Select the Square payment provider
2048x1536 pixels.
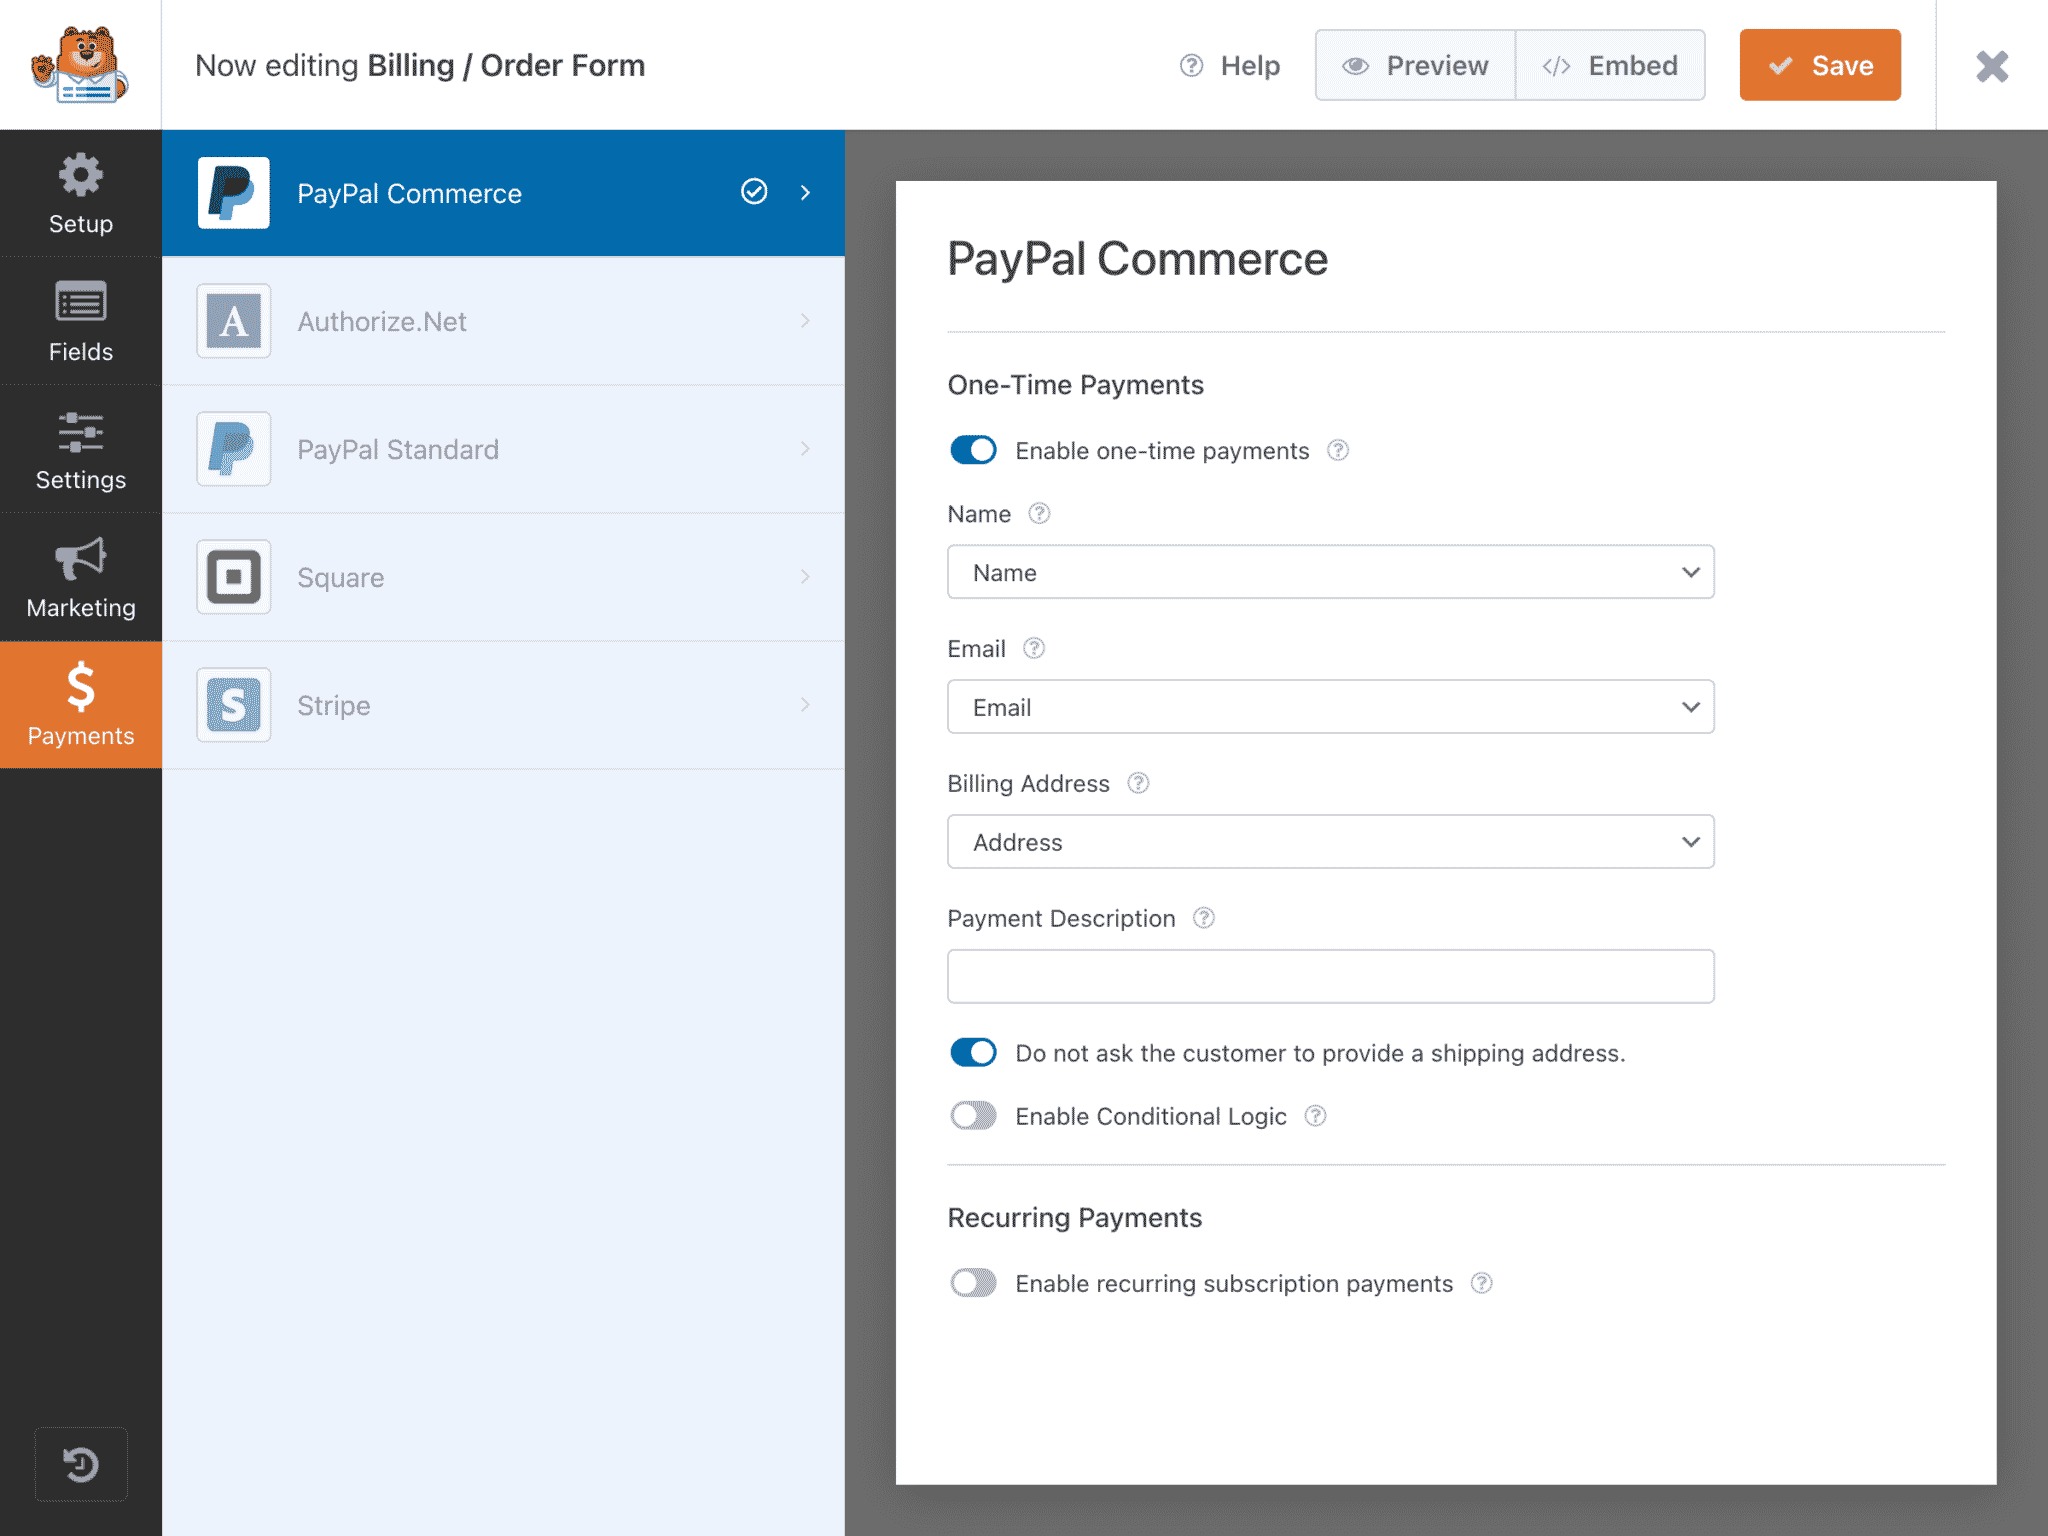pos(503,577)
